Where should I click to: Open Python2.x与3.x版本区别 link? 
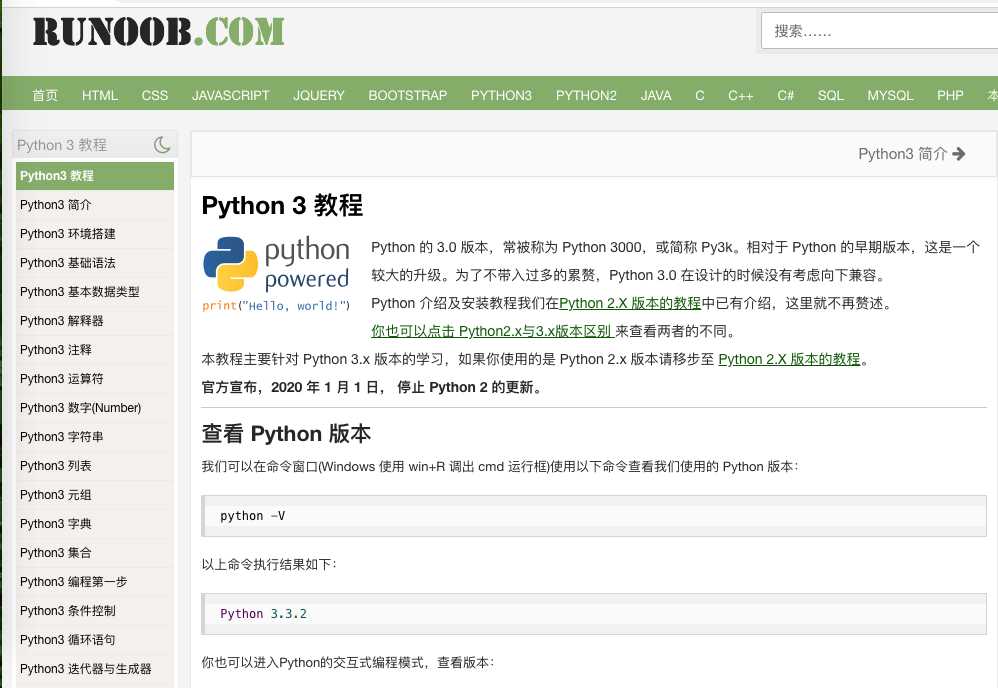(491, 332)
